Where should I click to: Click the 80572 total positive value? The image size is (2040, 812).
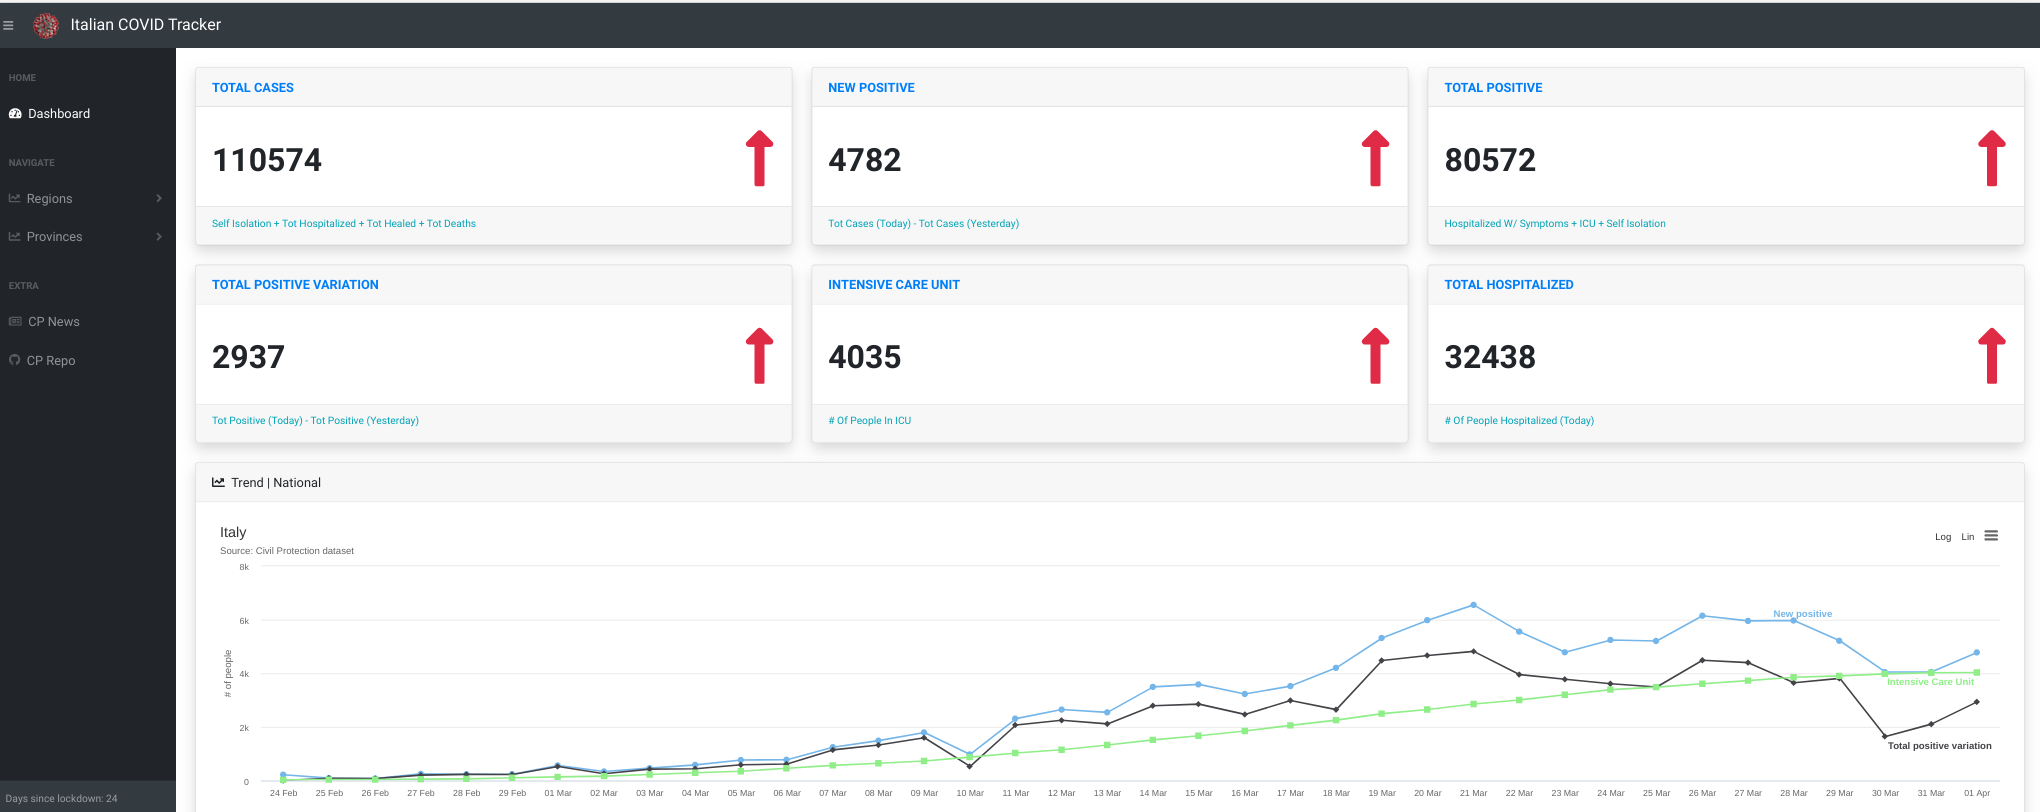tap(1490, 160)
